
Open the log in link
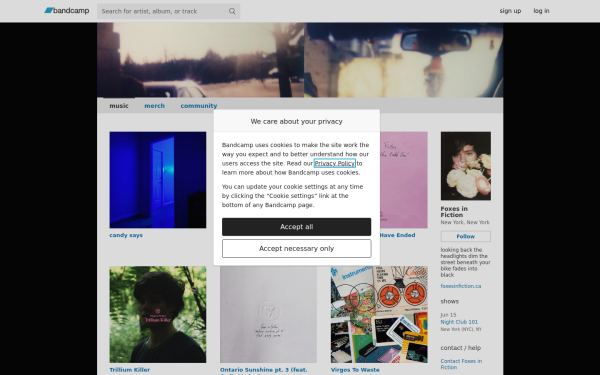pyautogui.click(x=541, y=11)
